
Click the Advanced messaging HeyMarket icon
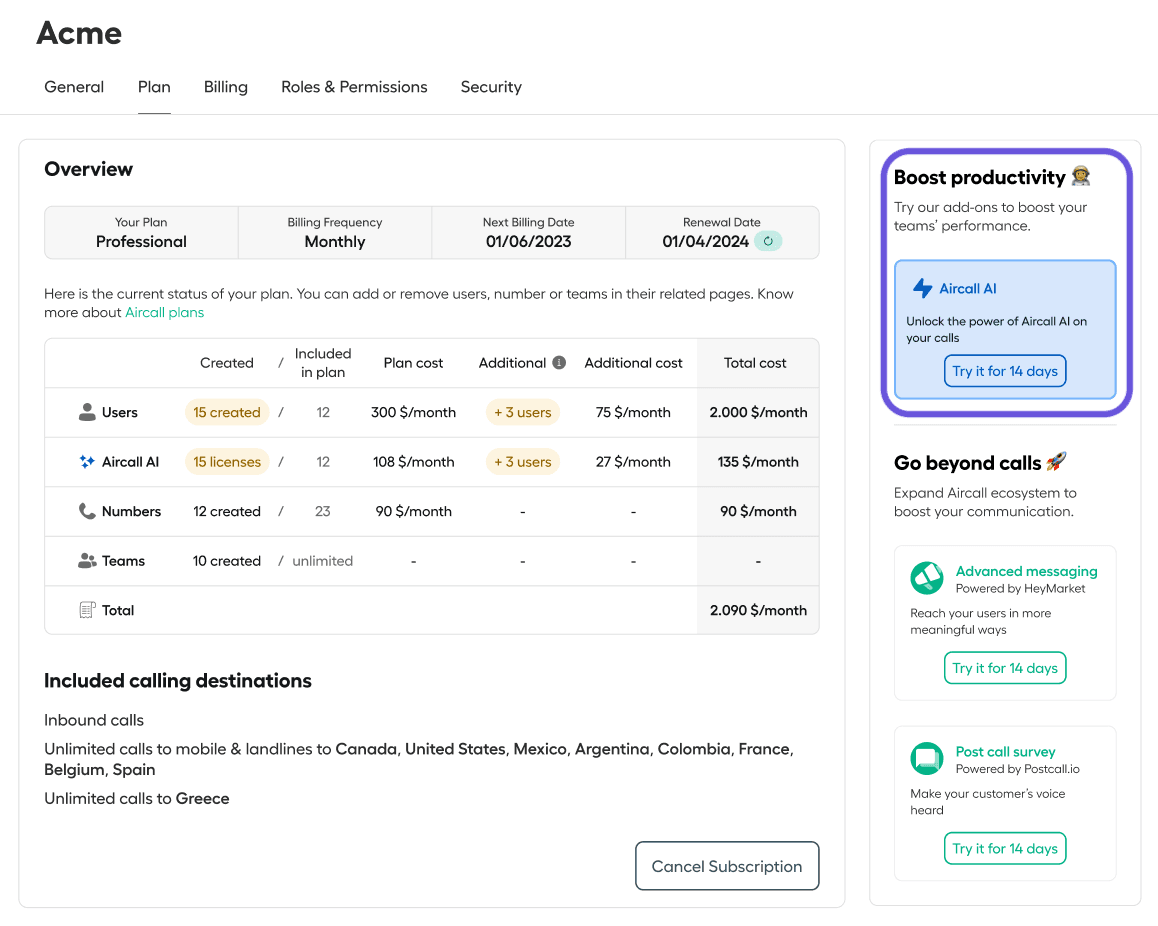click(926, 579)
